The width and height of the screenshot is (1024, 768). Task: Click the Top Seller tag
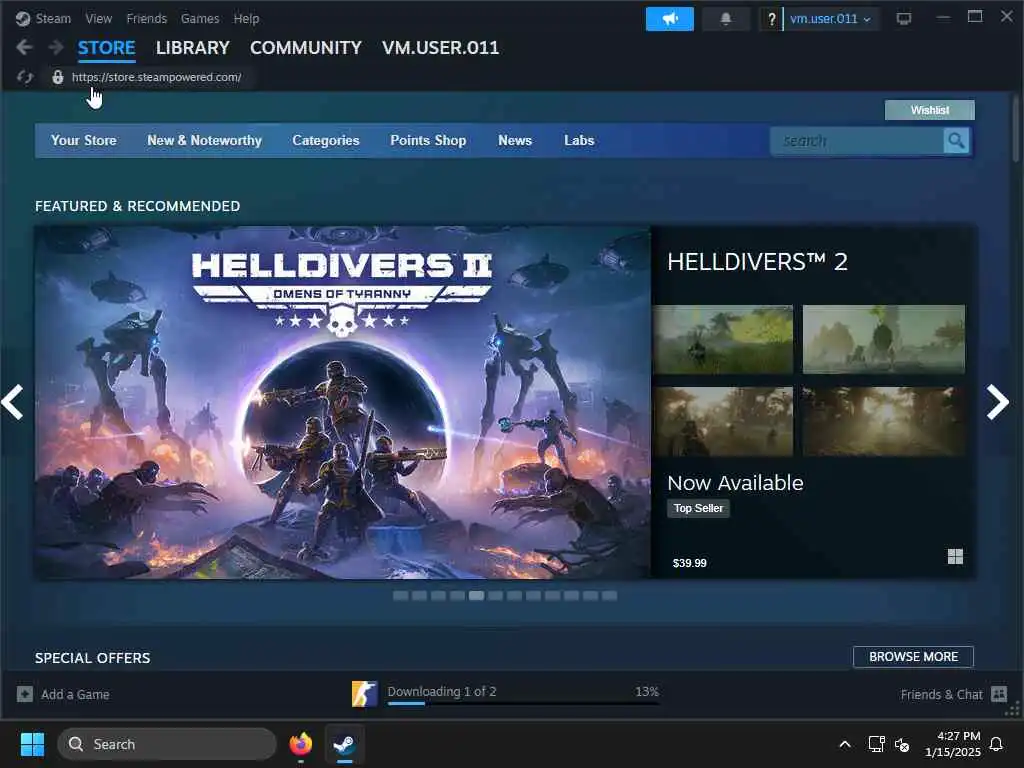(698, 508)
